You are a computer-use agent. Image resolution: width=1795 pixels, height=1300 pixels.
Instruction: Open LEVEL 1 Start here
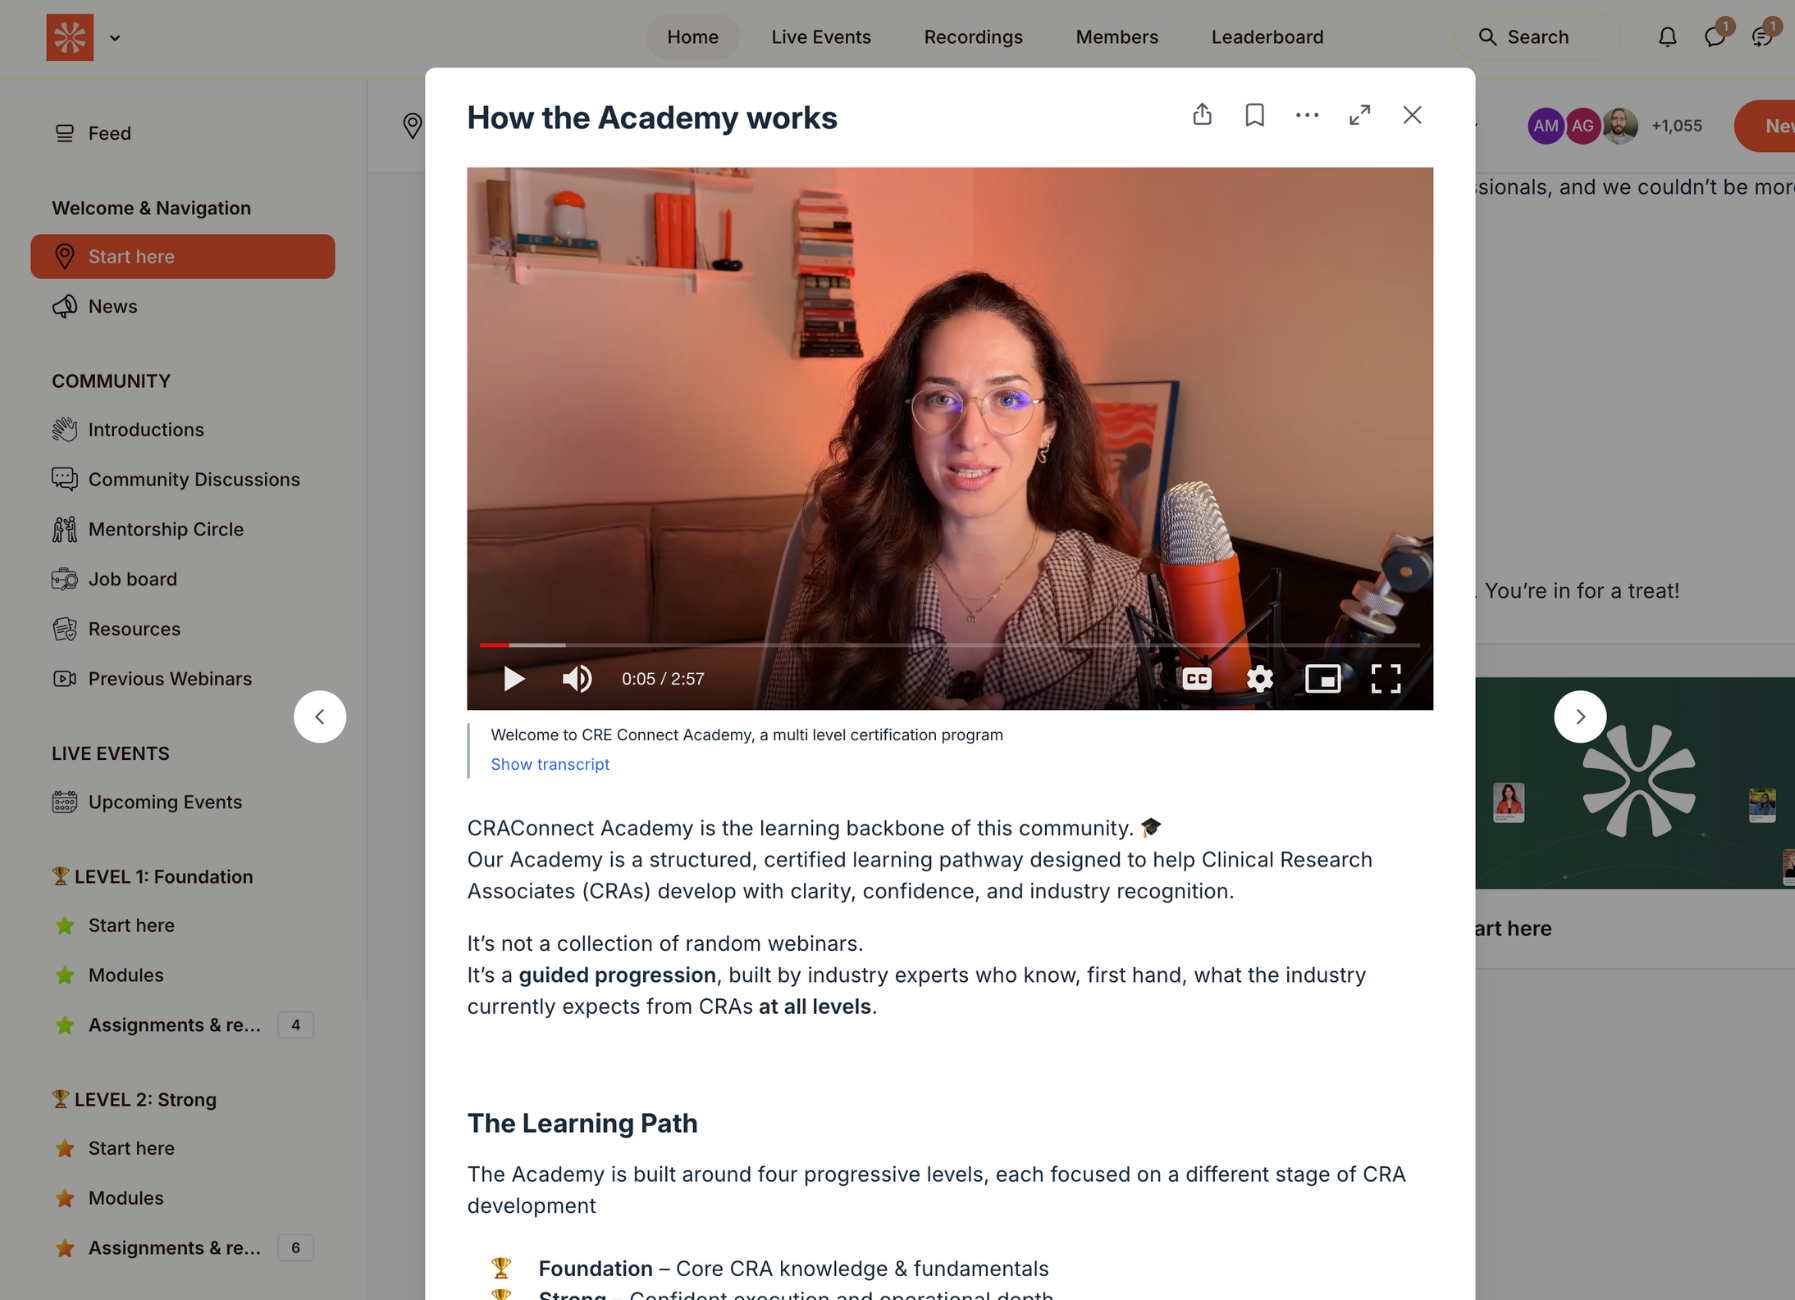pyautogui.click(x=183, y=926)
